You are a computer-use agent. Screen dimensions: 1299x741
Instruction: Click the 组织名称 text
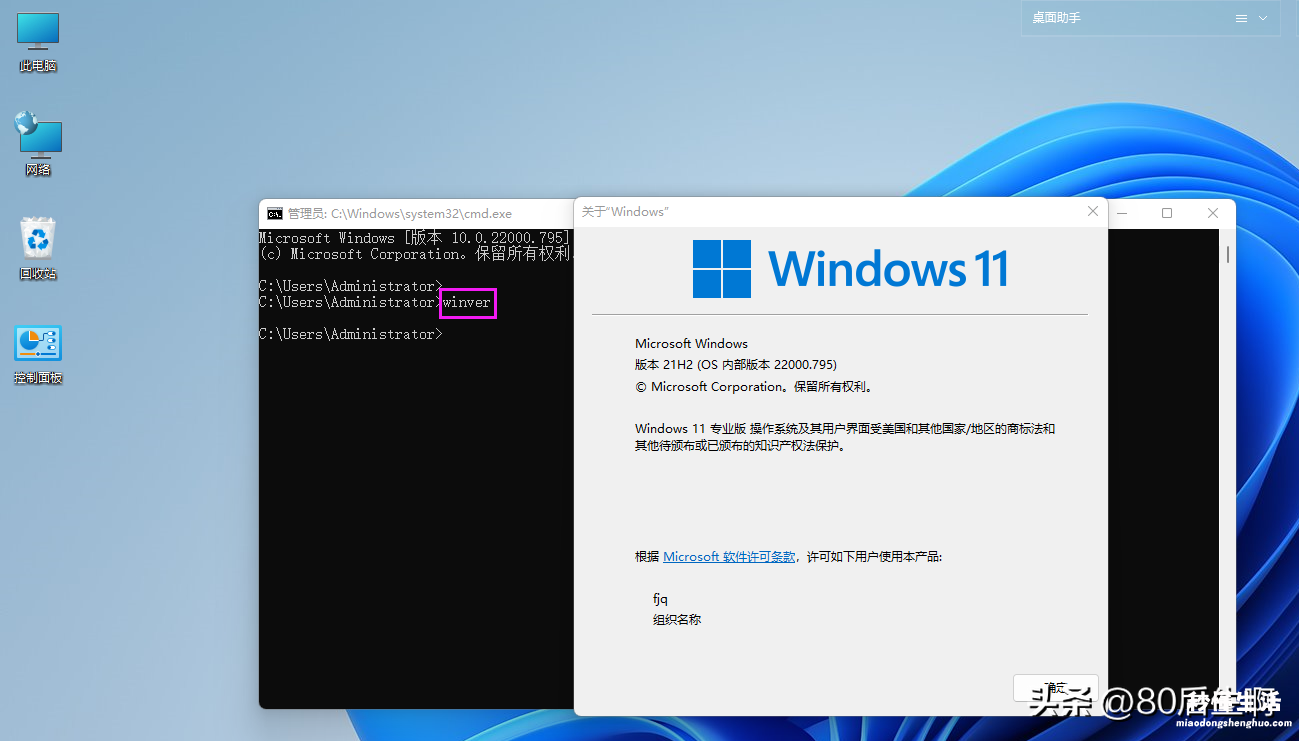677,620
